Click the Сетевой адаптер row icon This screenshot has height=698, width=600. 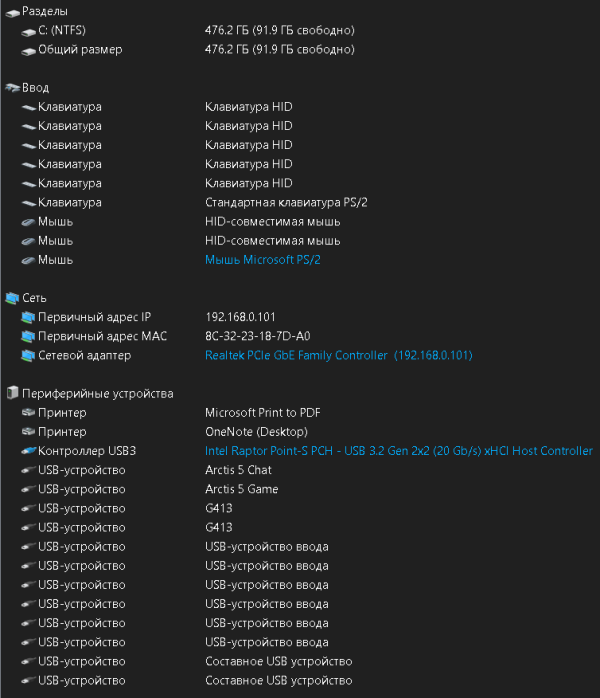(28, 355)
